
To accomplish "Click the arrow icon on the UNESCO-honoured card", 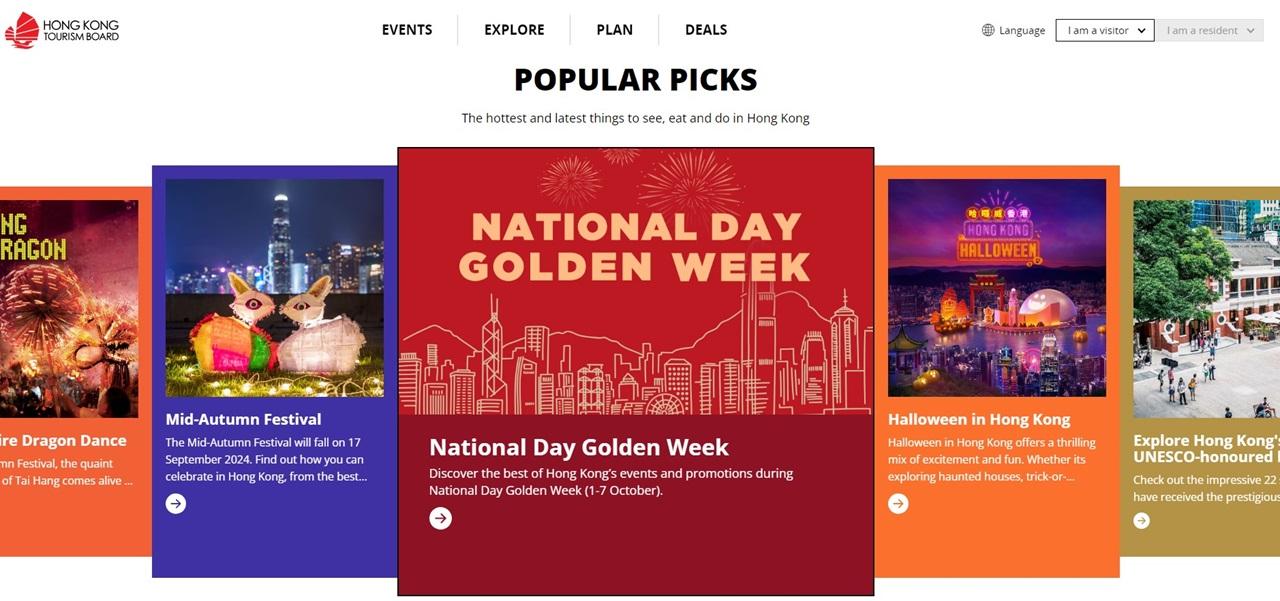I will click(x=1141, y=520).
